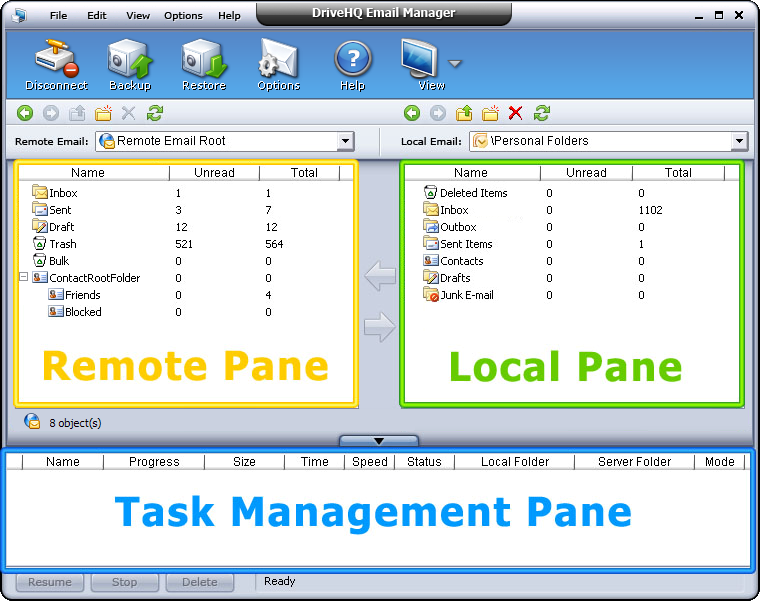Viewport: 760px width, 601px height.
Task: Open the Restore tool
Action: [x=203, y=61]
